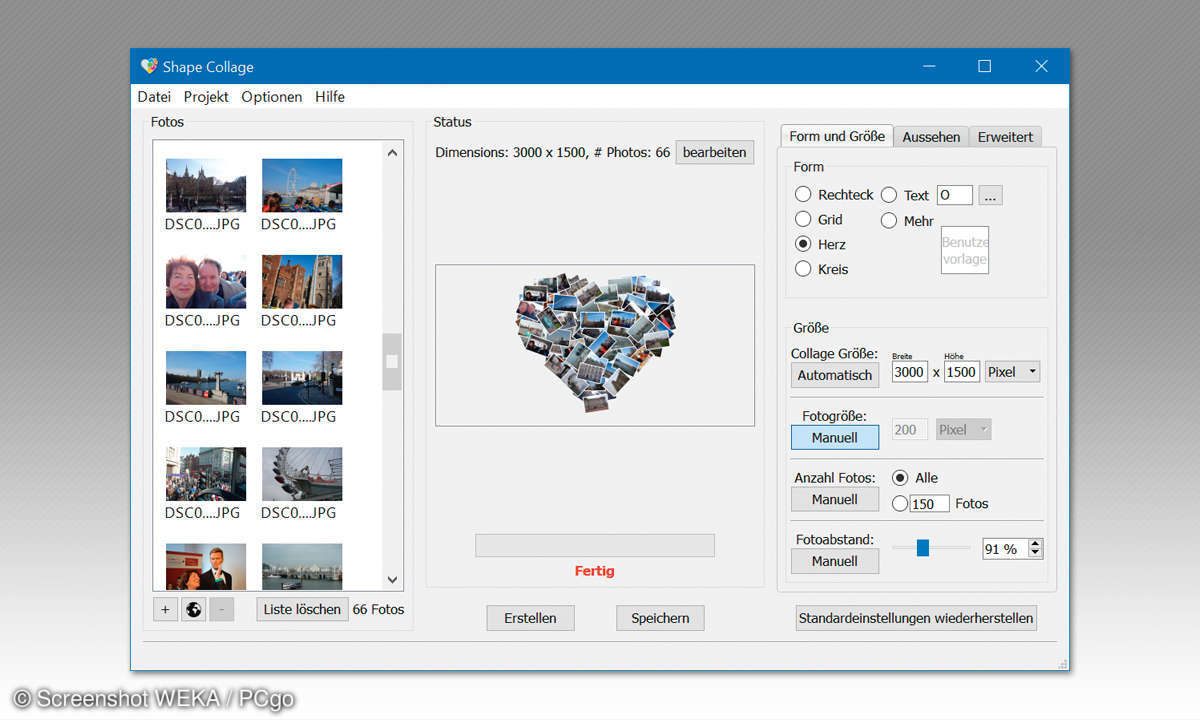Viewport: 1200px width, 720px height.
Task: Click the Liste löschen button
Action: coord(302,609)
